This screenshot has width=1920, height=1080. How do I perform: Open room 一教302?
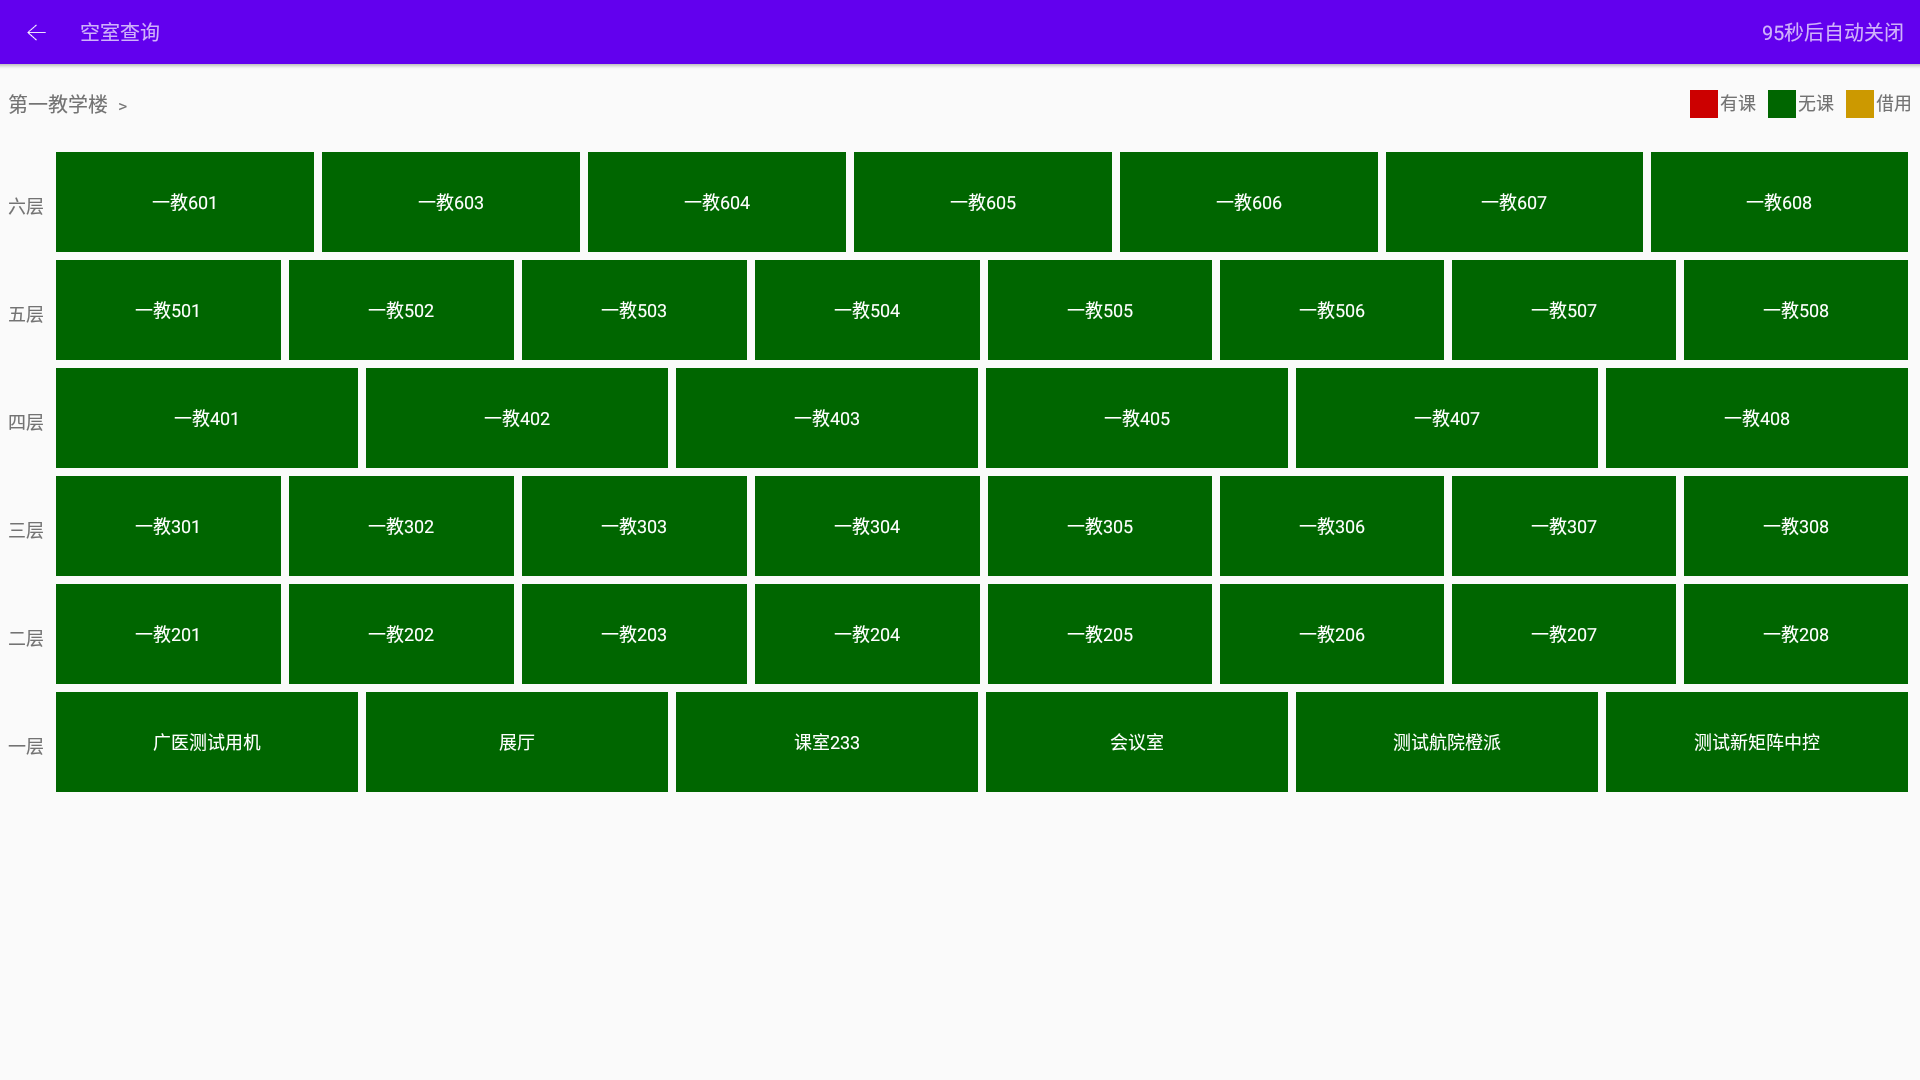[x=401, y=526]
